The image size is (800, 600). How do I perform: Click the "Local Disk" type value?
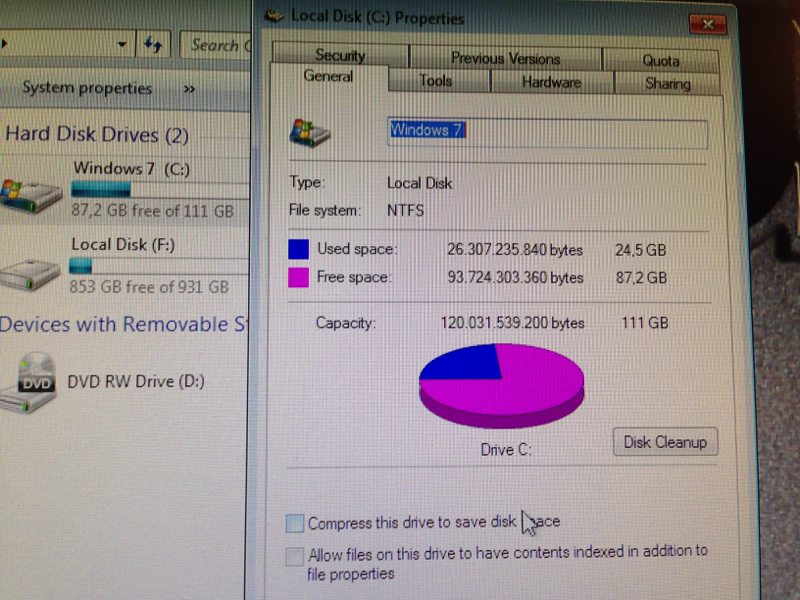pos(419,184)
